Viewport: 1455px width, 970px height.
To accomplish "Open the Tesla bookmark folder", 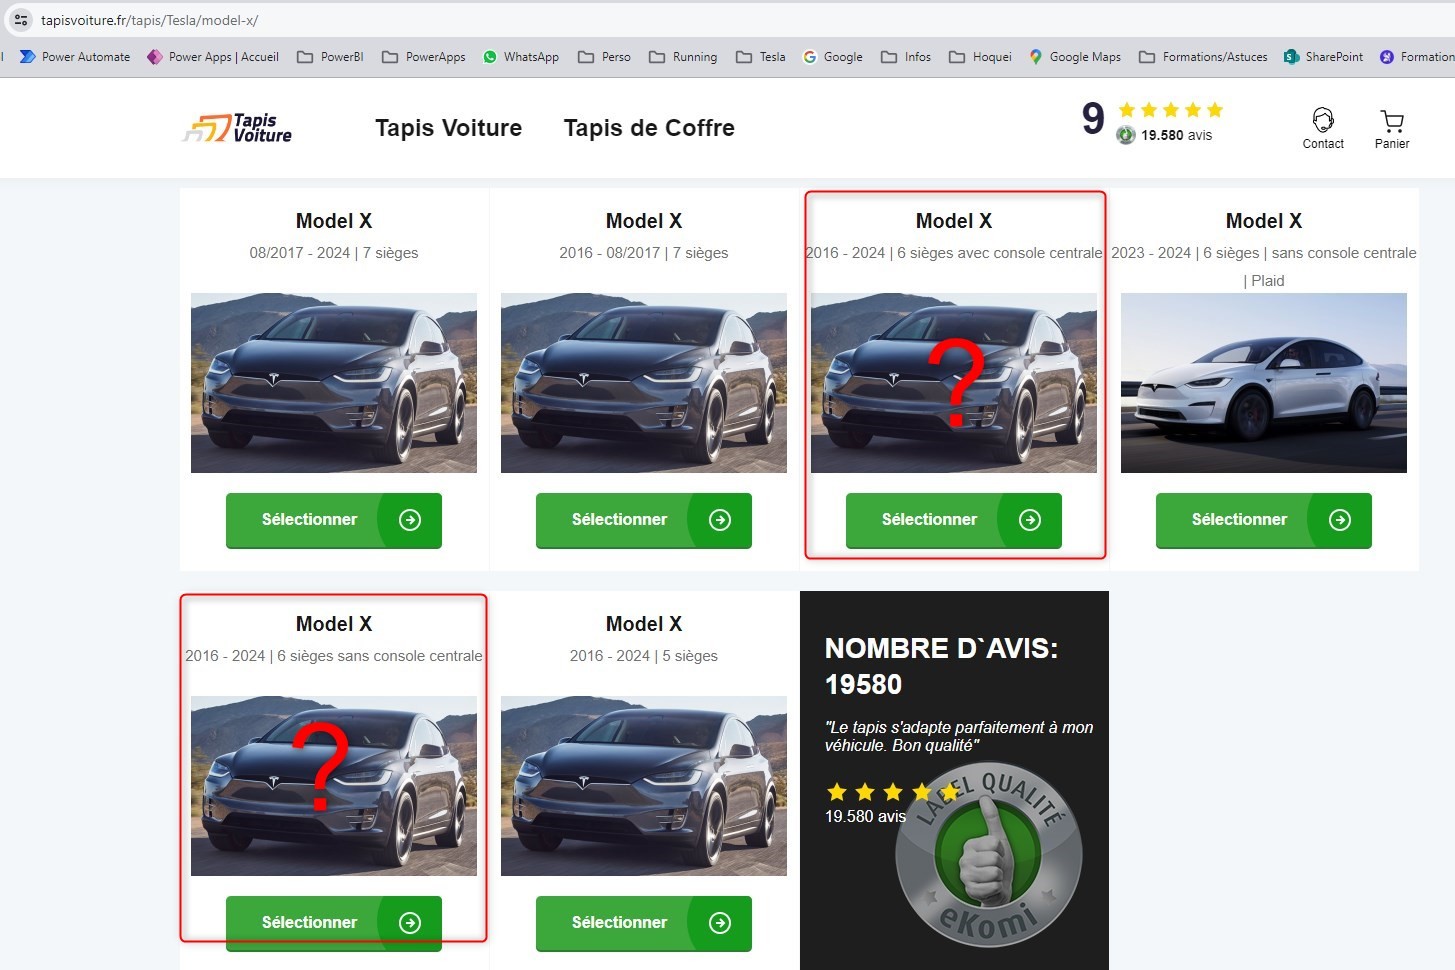I will 761,57.
